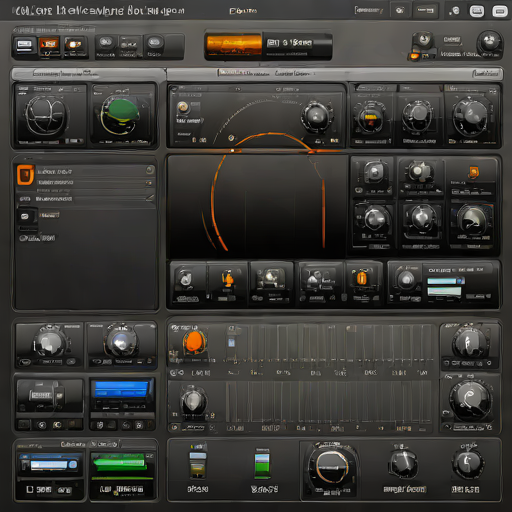The width and height of the screenshot is (512, 512).
Task: Switch to the tab at far right of gray bar
Action: click(487, 73)
